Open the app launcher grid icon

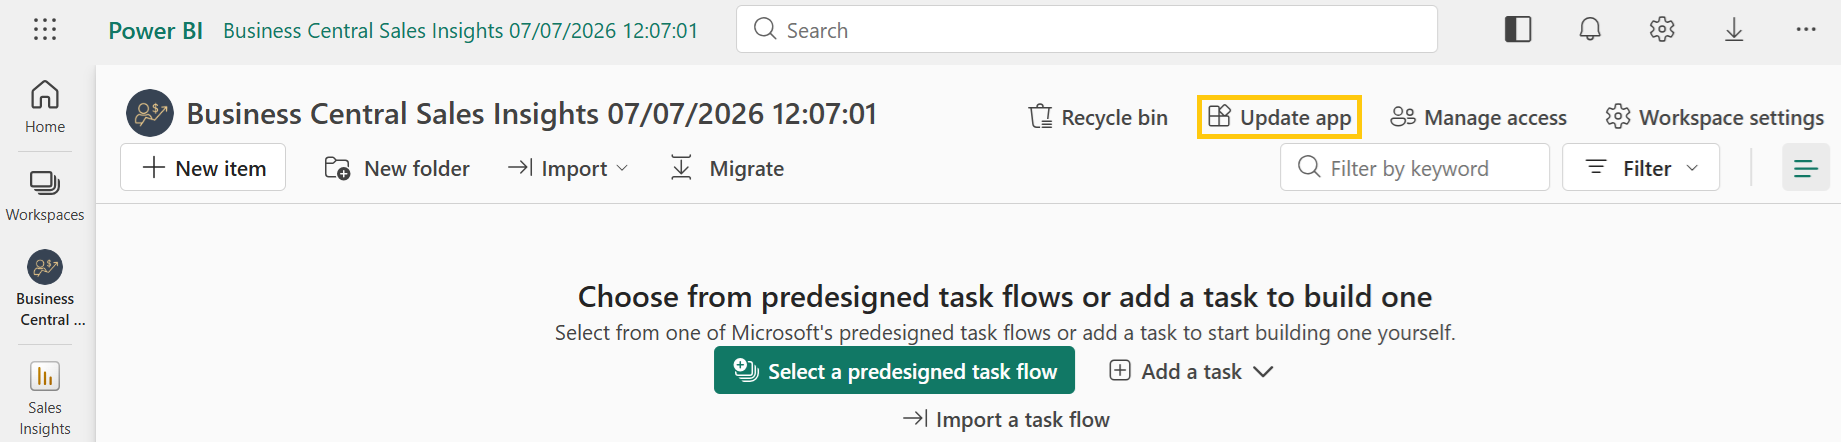point(45,30)
